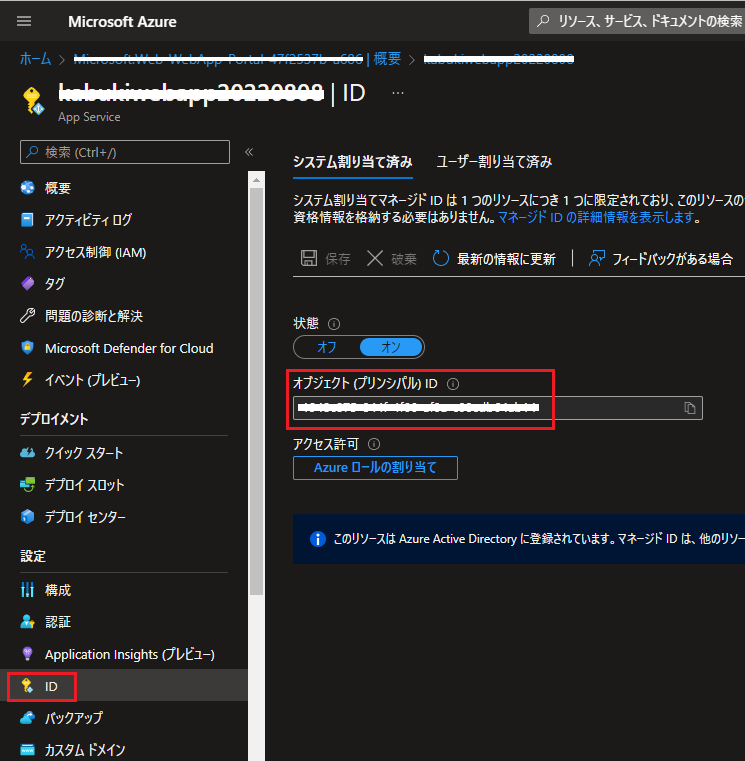745x761 pixels.
Task: Open フィードバックがある場合 feedback button
Action: [x=661, y=259]
